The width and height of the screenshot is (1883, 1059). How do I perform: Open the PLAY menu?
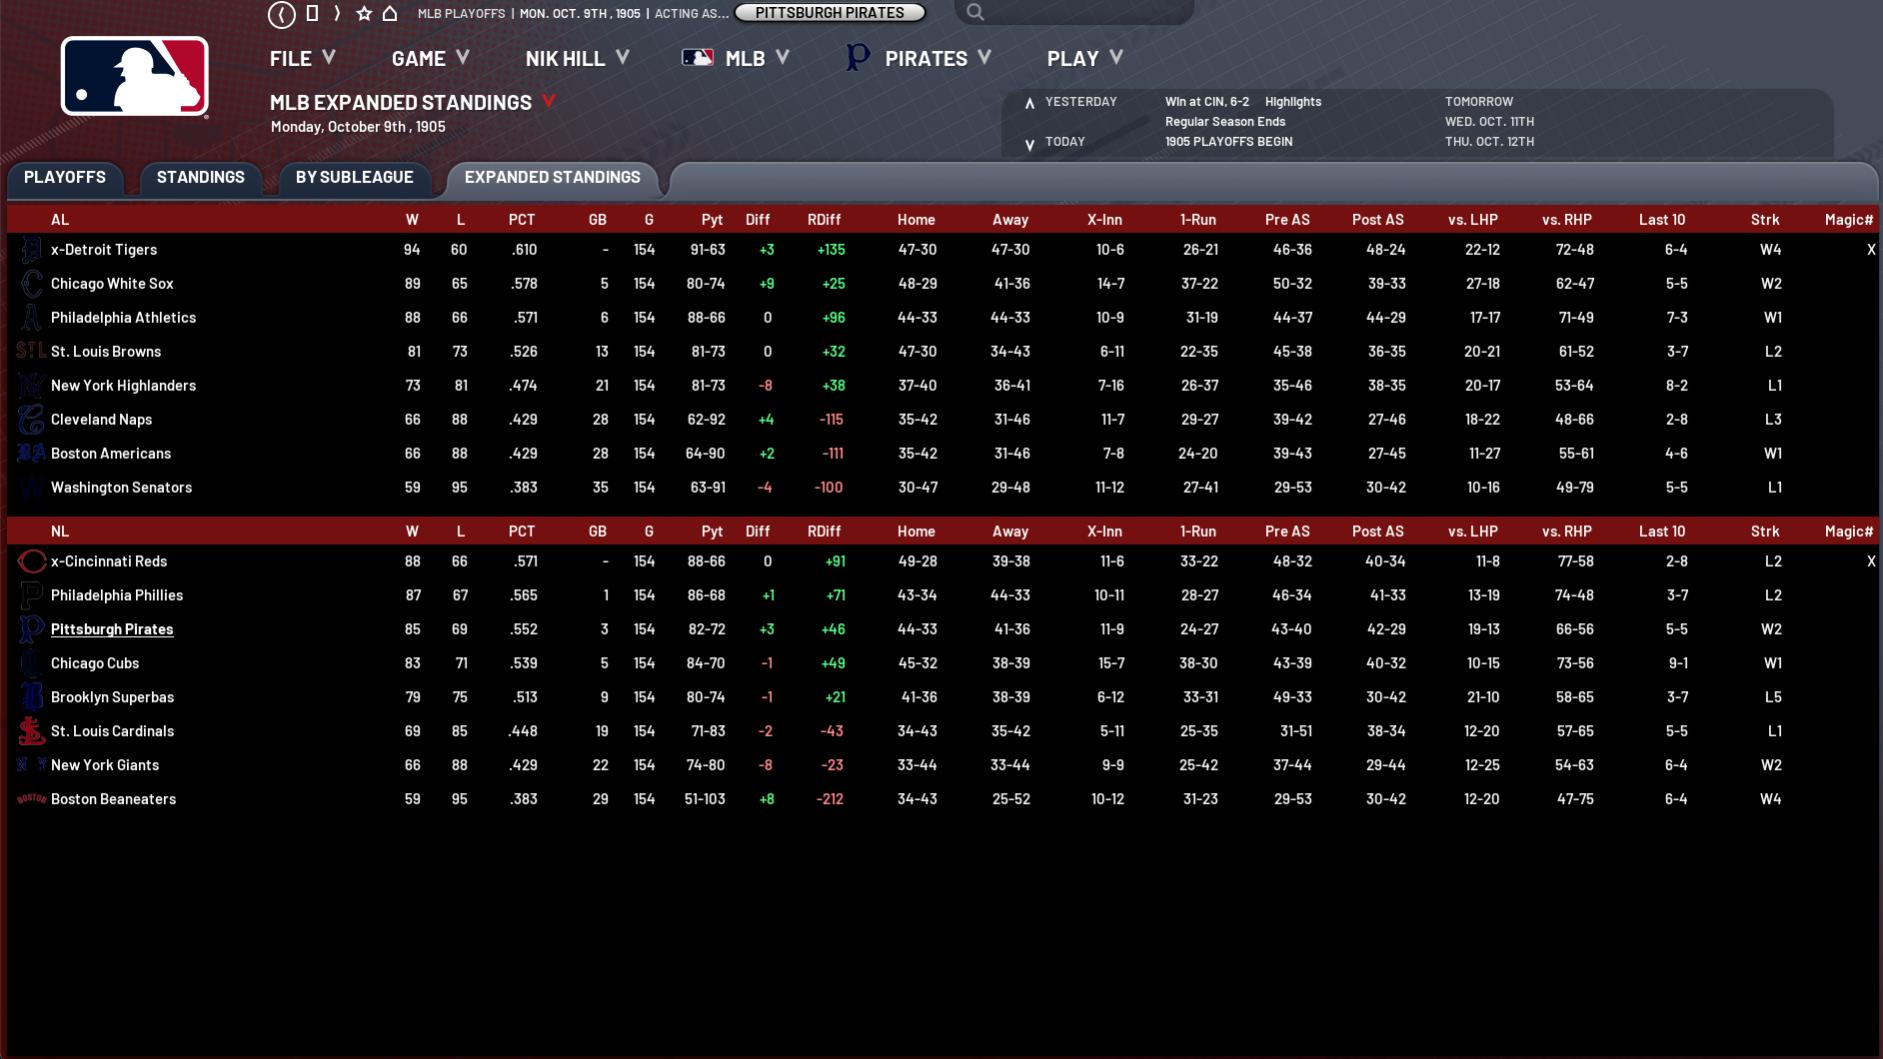point(1084,58)
